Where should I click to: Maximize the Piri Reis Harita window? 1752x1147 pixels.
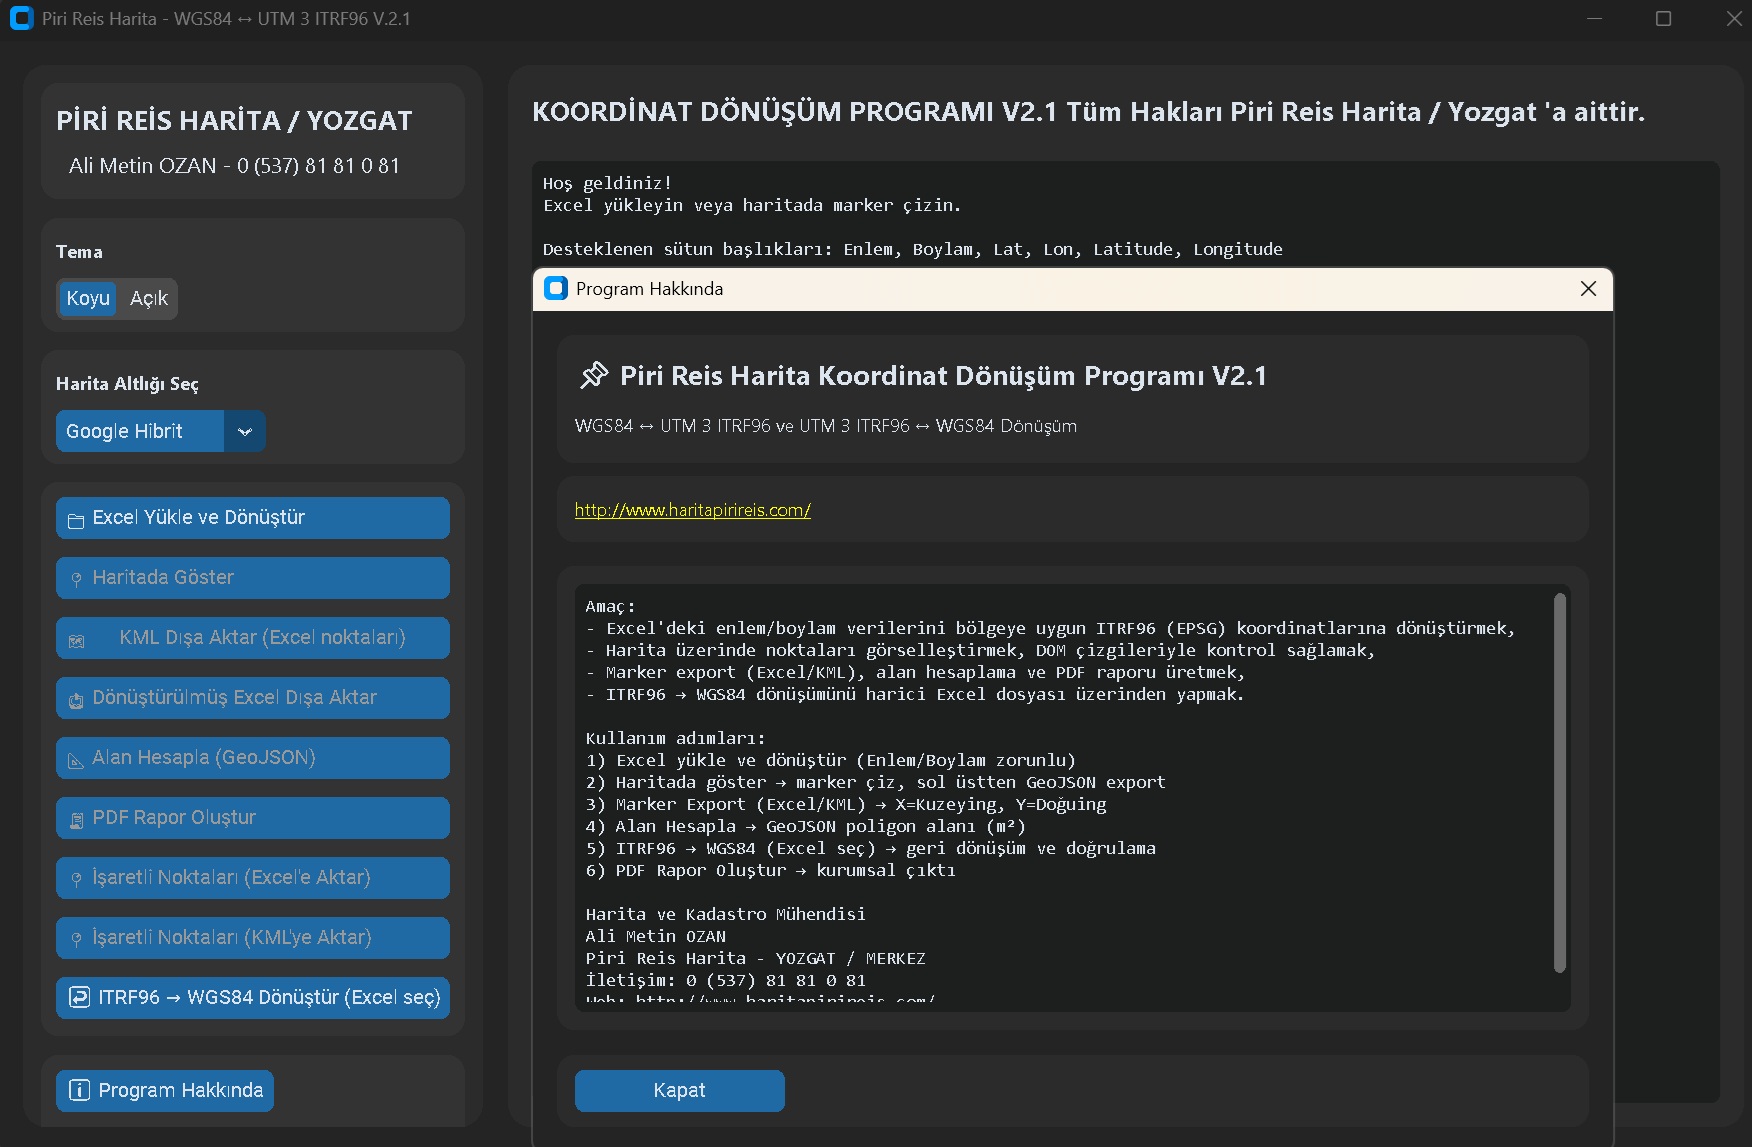tap(1663, 19)
